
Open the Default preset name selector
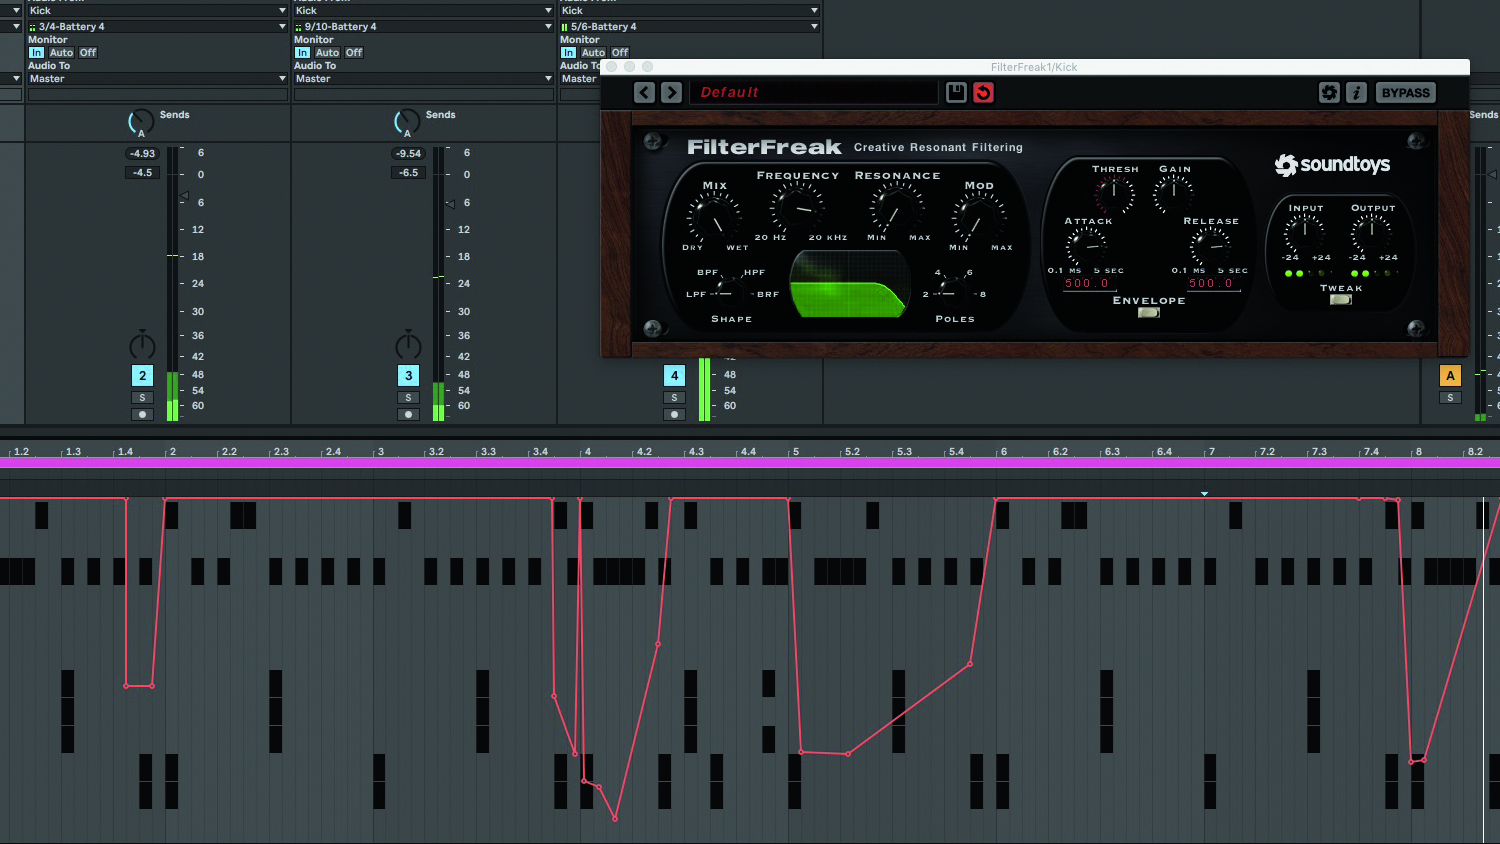click(x=814, y=93)
